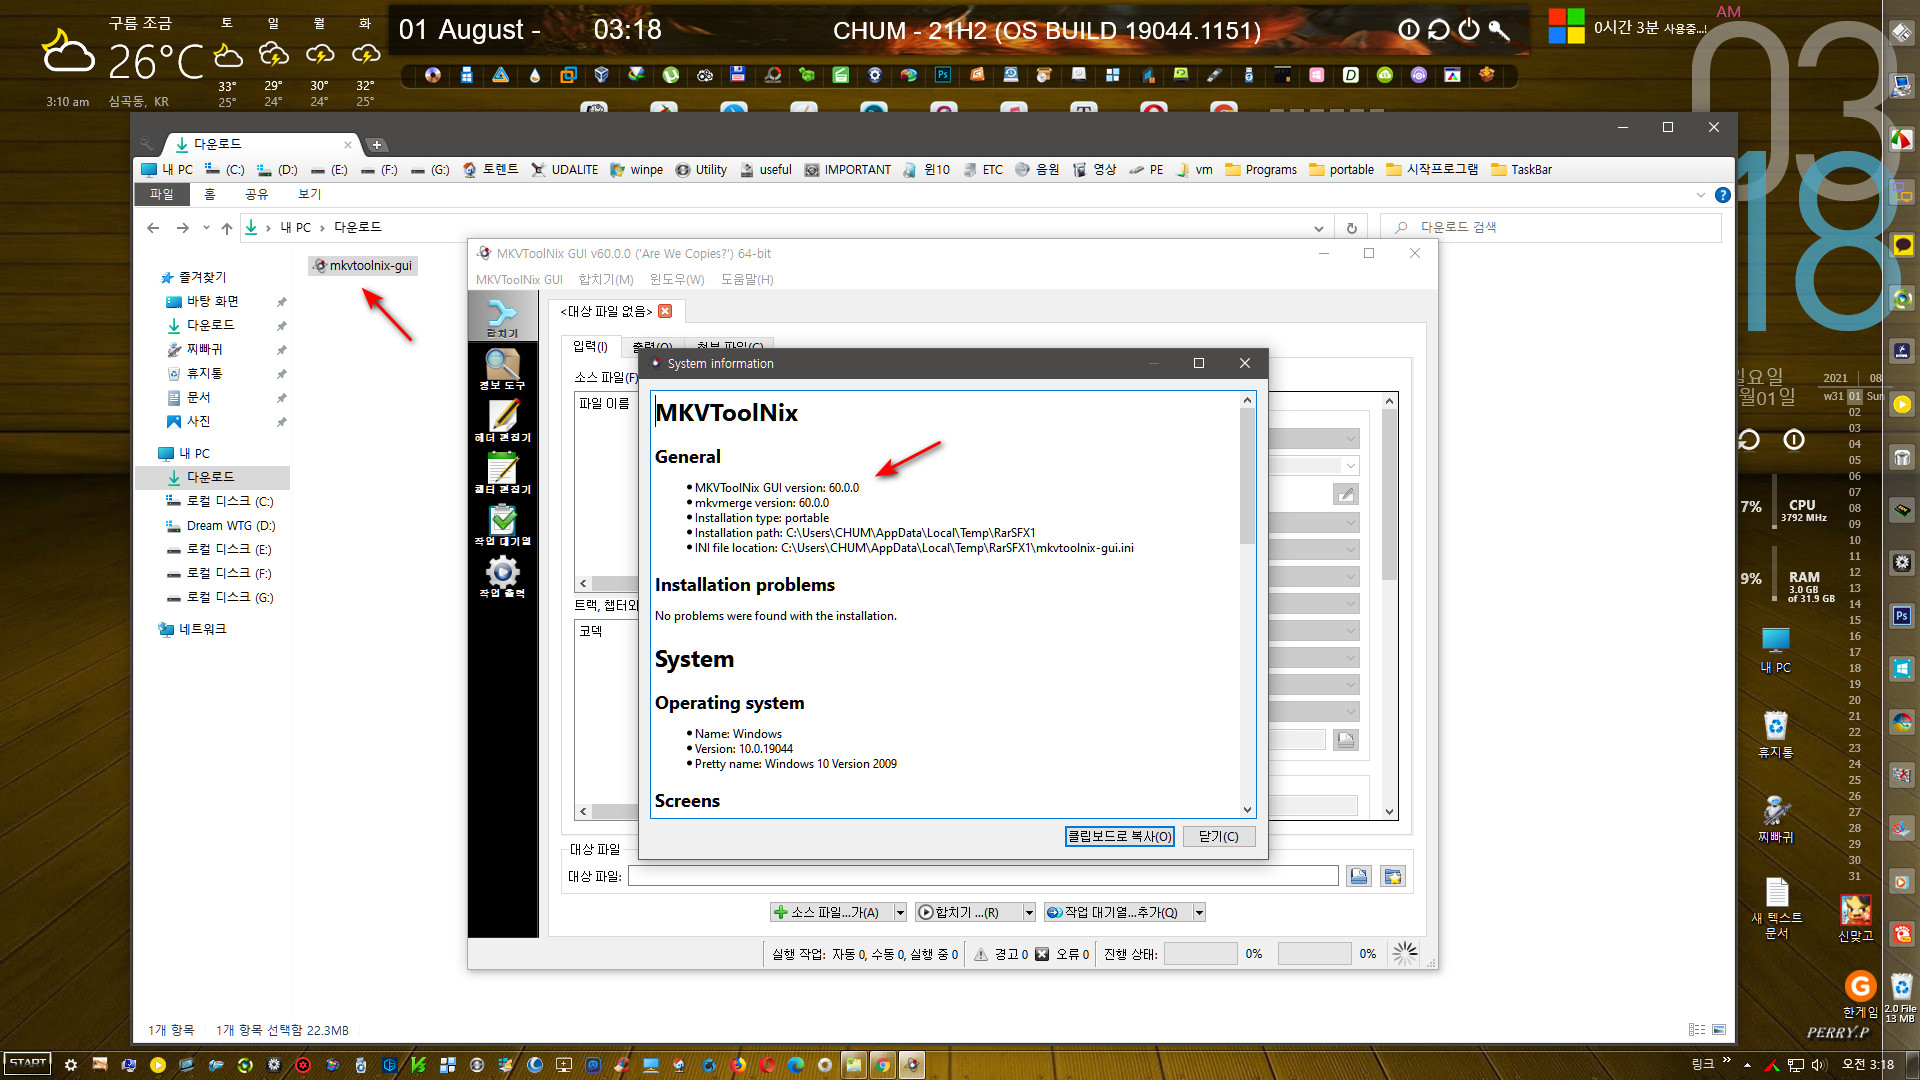
Task: Open the Chapter editor (챕터 편집기) tool
Action: (502, 474)
